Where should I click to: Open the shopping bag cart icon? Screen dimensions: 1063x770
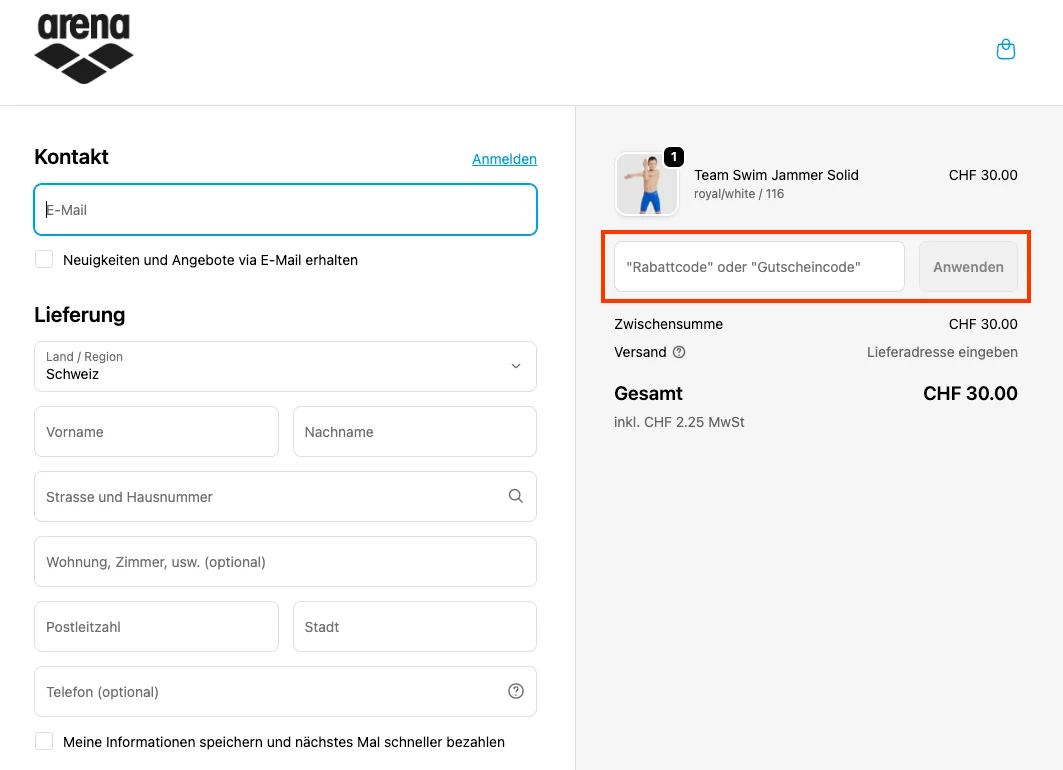click(1006, 49)
